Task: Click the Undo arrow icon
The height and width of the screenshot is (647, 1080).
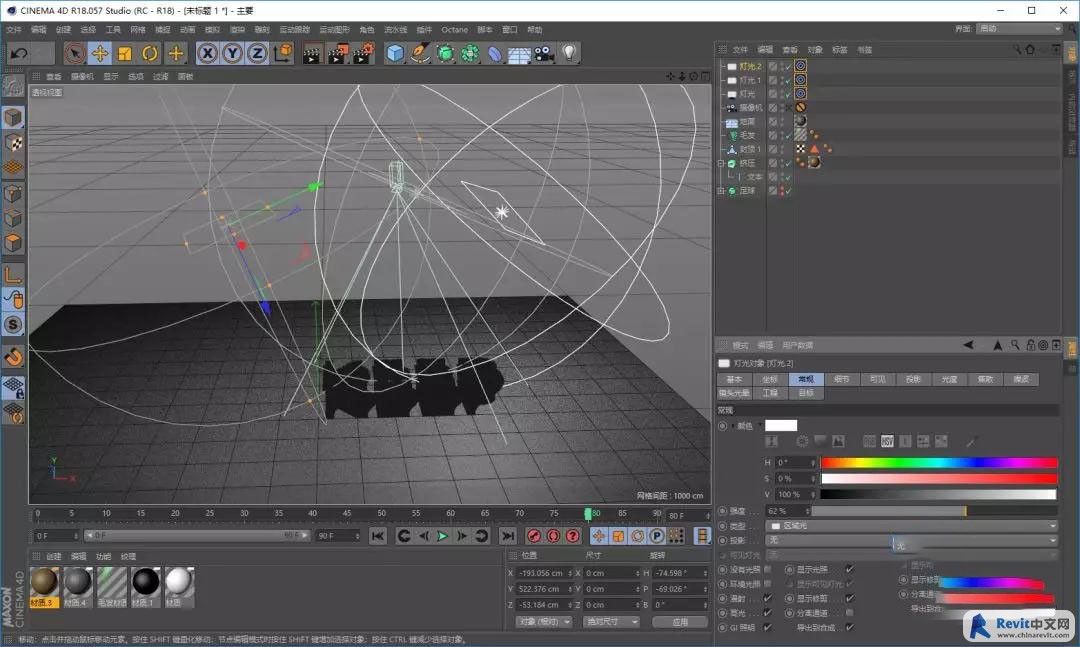Action: (19, 53)
